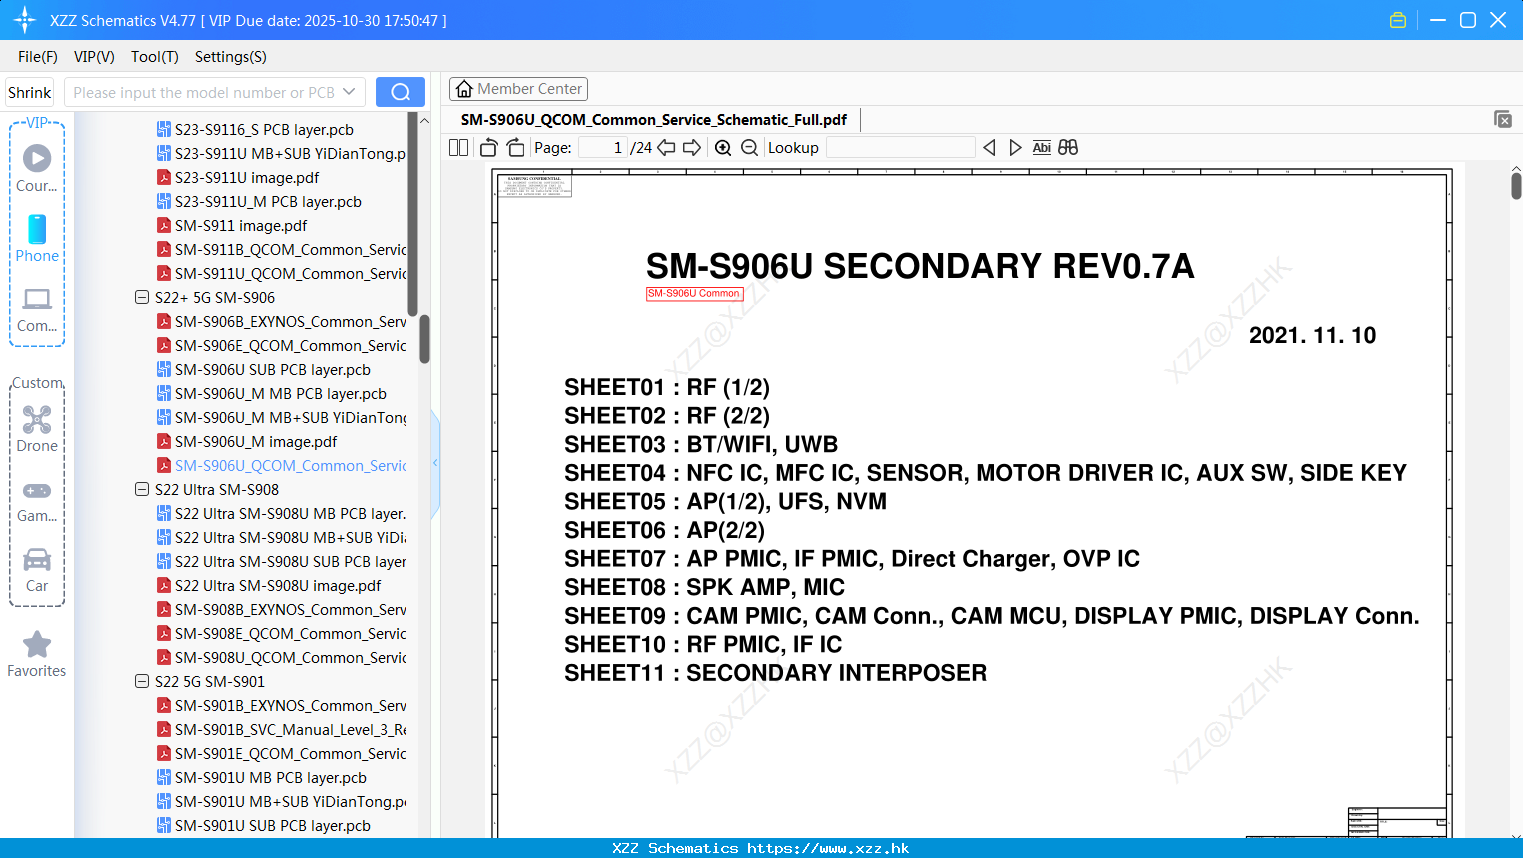Click the binoculars search icon
This screenshot has height=858, width=1523.
(x=1068, y=148)
